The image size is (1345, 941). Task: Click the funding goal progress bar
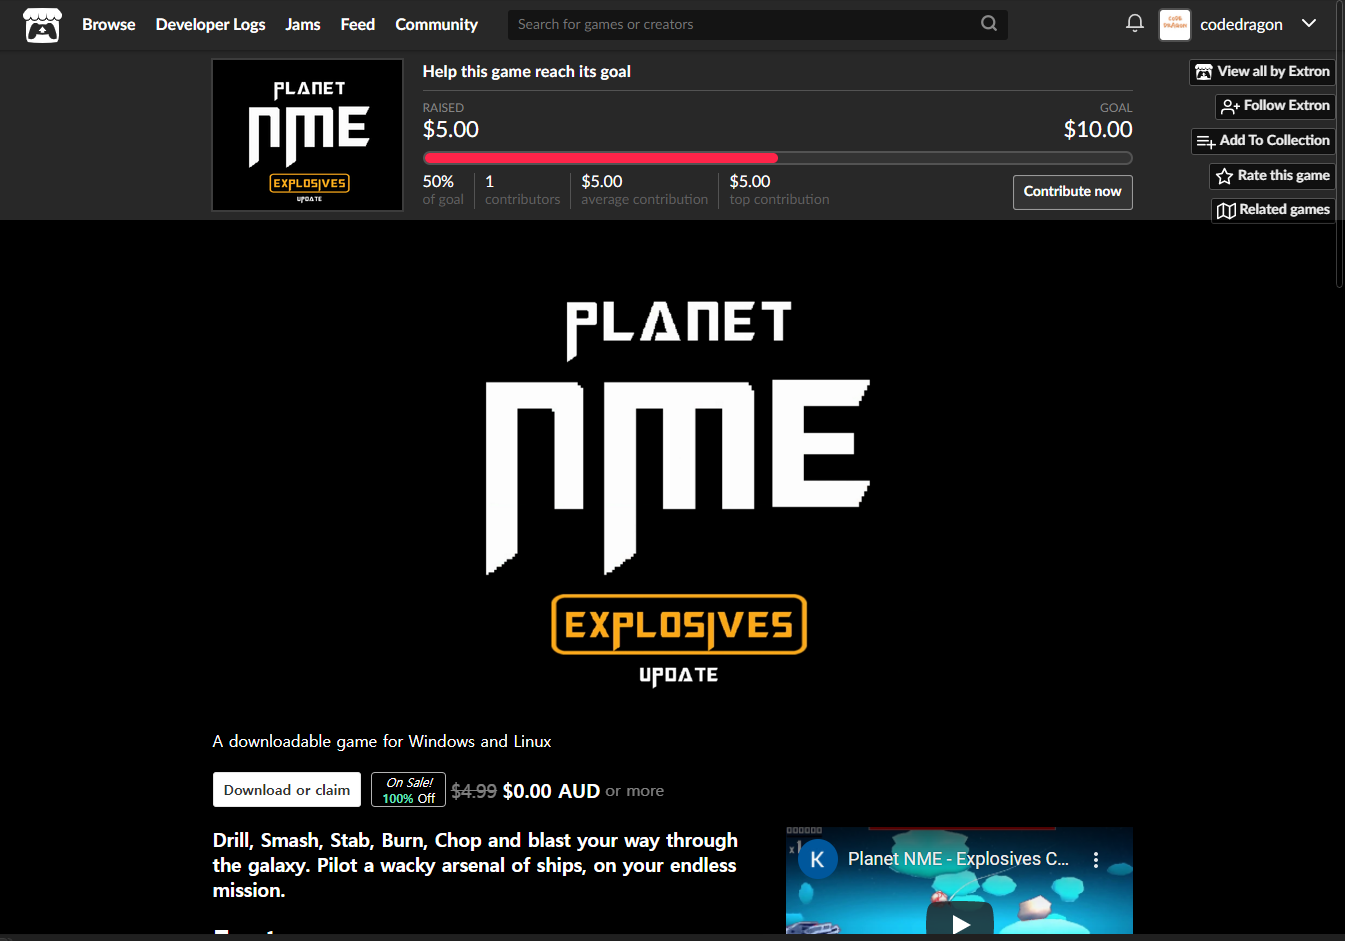pyautogui.click(x=777, y=158)
